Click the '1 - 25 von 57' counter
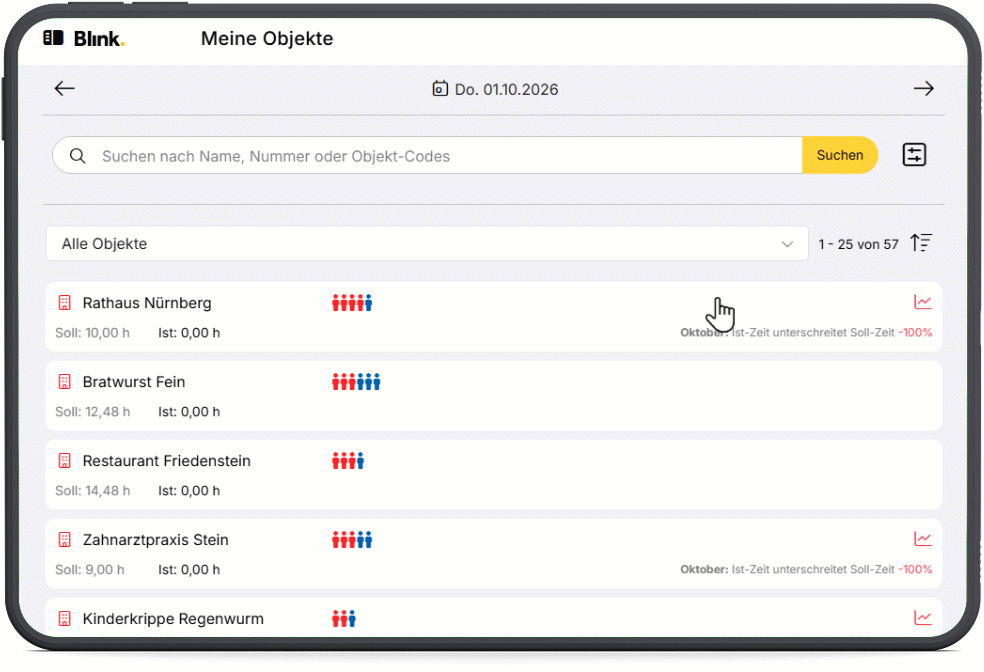 pyautogui.click(x=858, y=244)
